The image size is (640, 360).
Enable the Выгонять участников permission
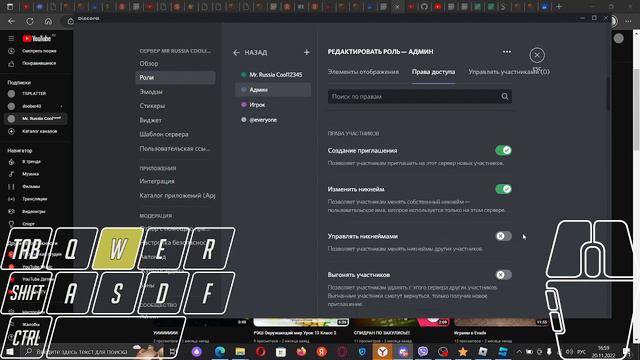click(503, 275)
